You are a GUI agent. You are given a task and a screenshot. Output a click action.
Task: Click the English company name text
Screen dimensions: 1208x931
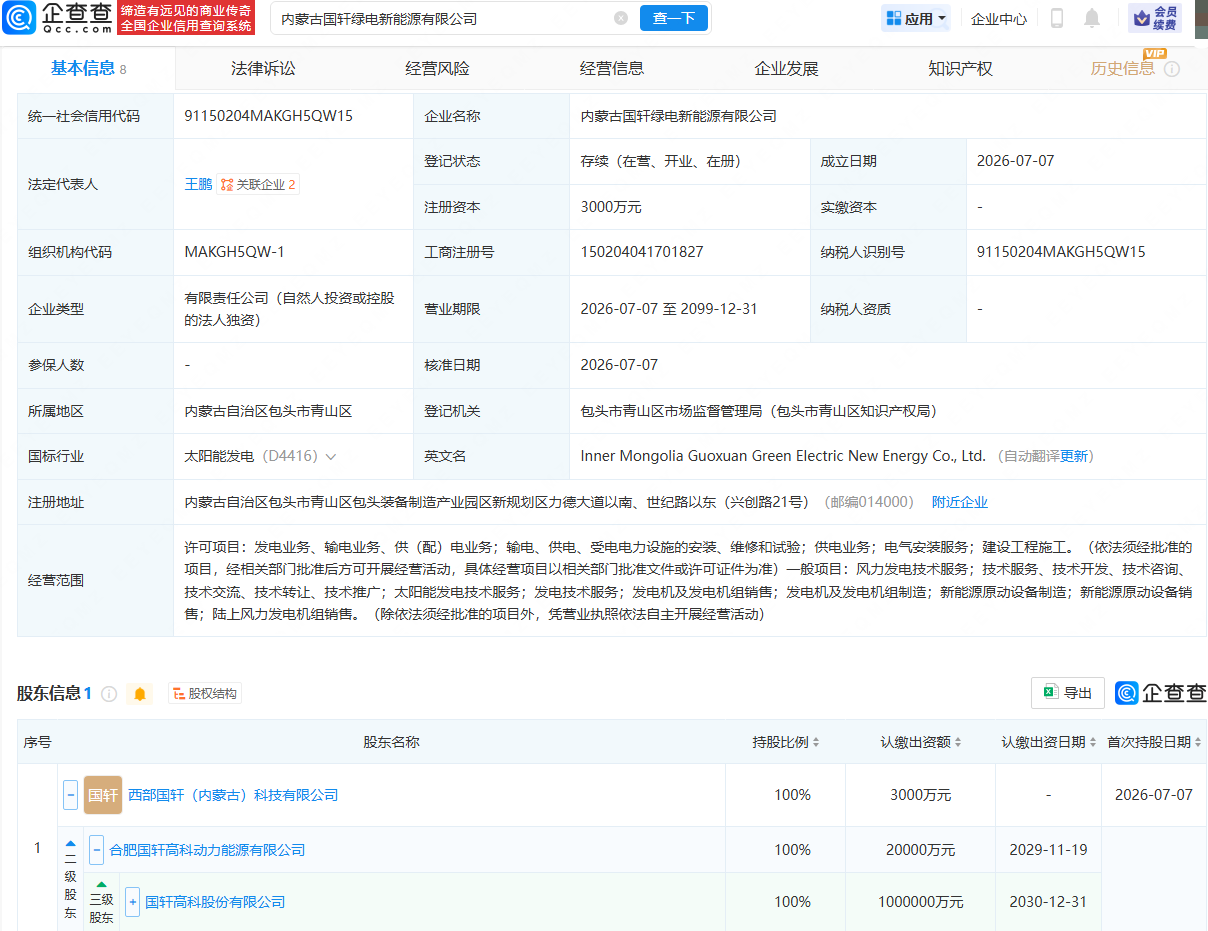coord(783,456)
